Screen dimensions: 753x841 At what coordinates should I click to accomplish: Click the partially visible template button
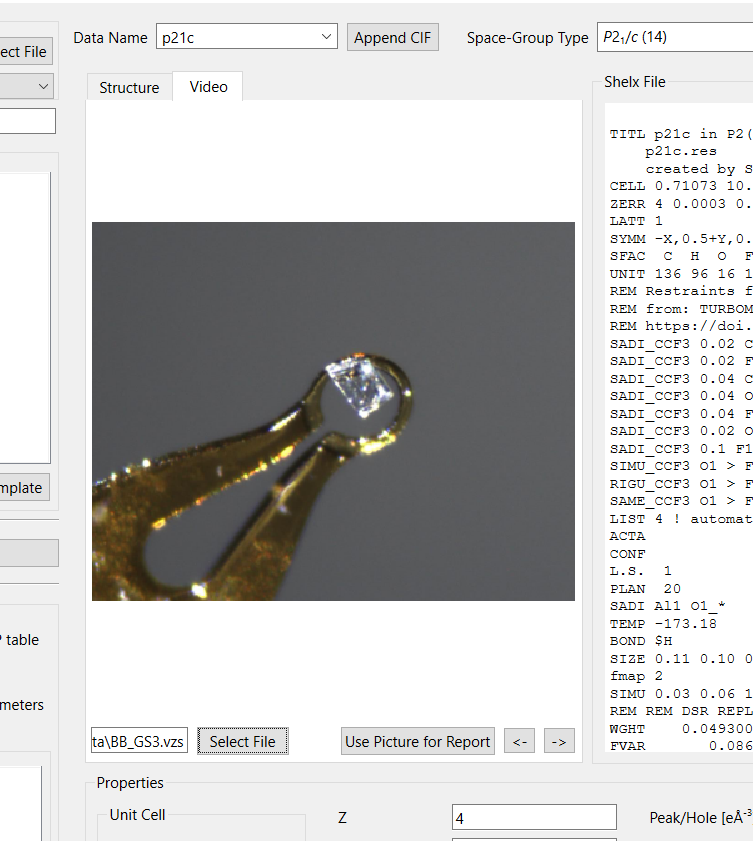coord(24,487)
